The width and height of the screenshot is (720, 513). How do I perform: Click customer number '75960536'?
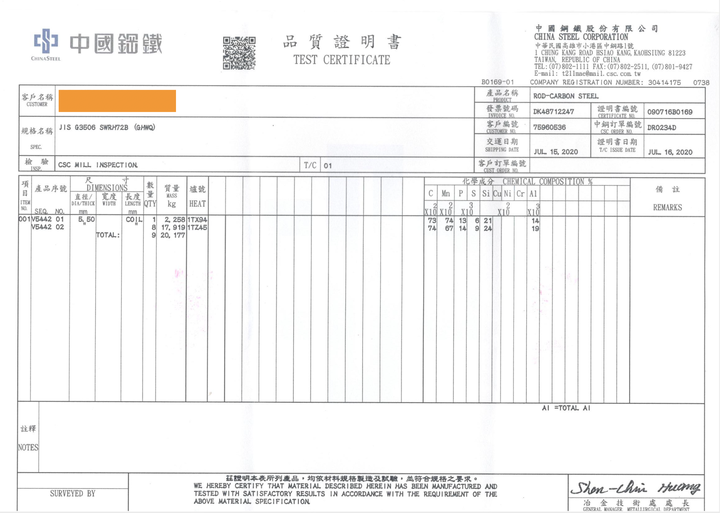[x=549, y=127]
